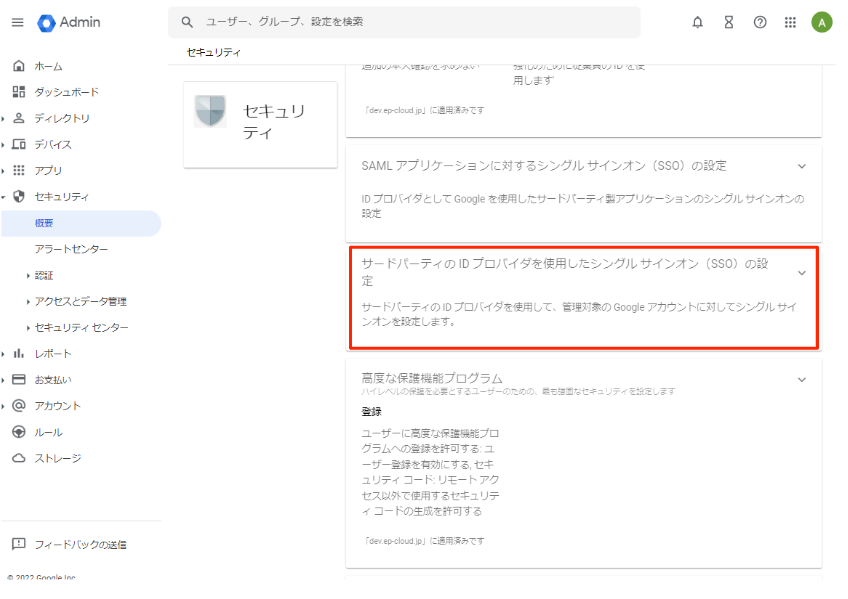This screenshot has height=599, width=848.
Task: Click the セキュリティ shield icon in sidebar
Action: pos(19,196)
